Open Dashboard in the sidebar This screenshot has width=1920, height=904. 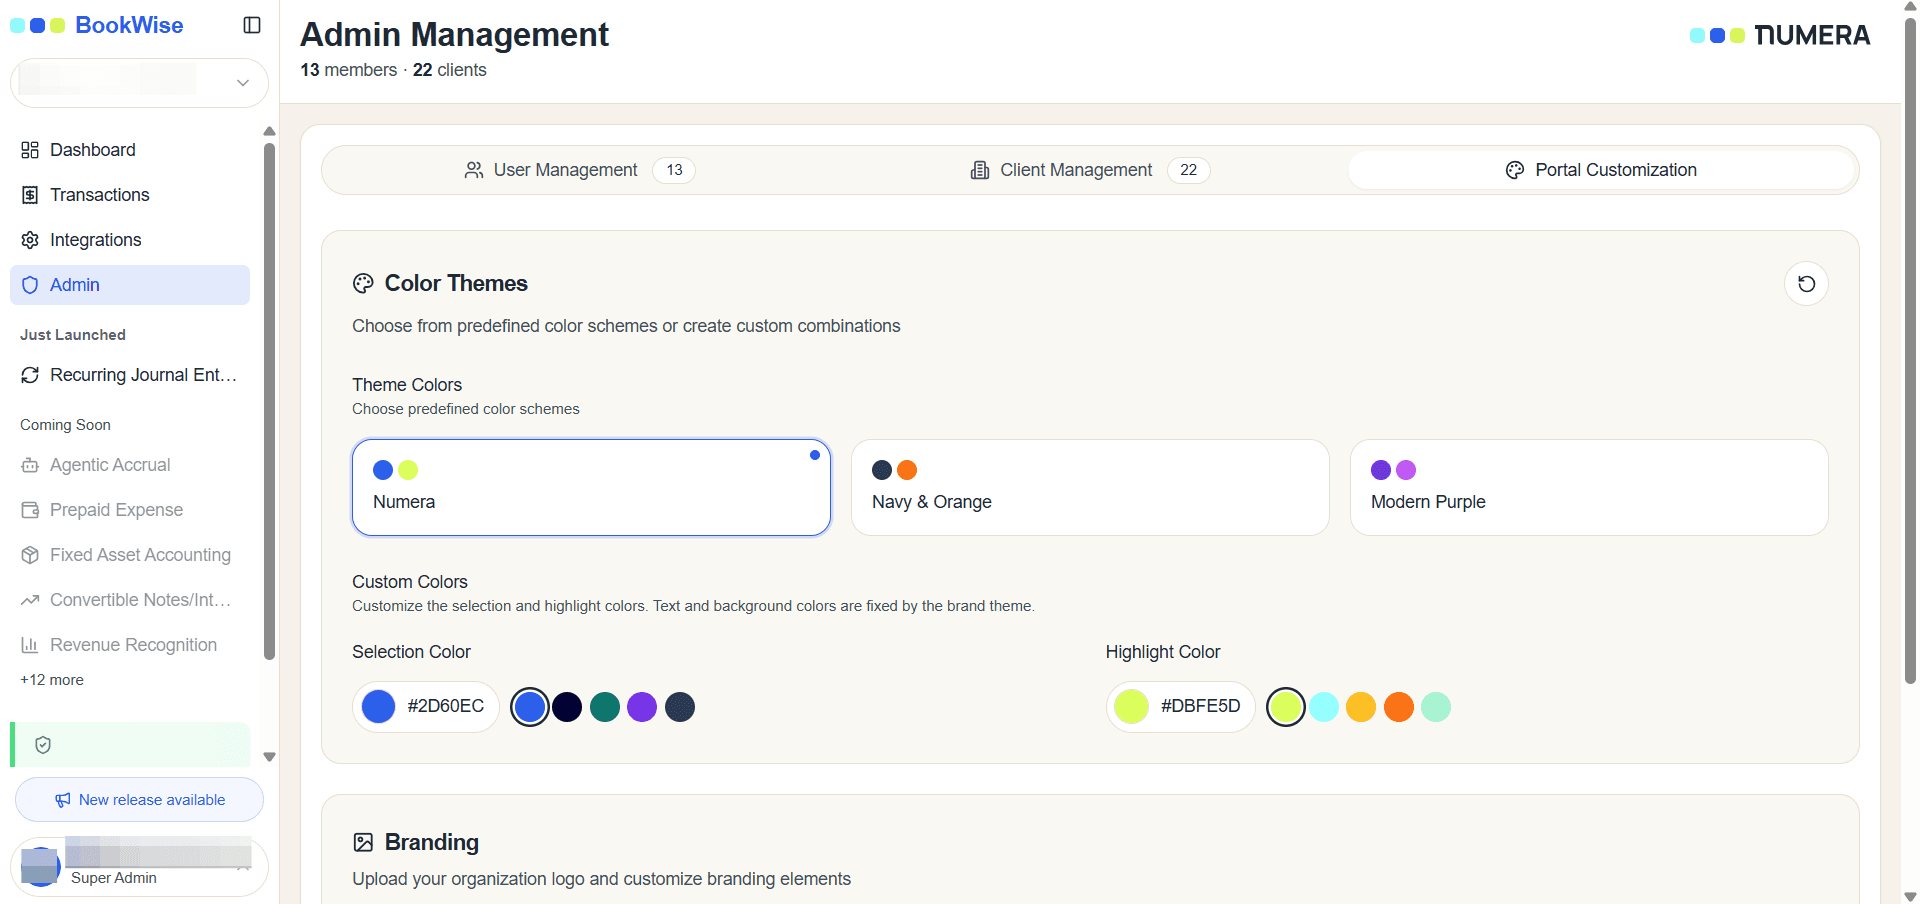130,150
